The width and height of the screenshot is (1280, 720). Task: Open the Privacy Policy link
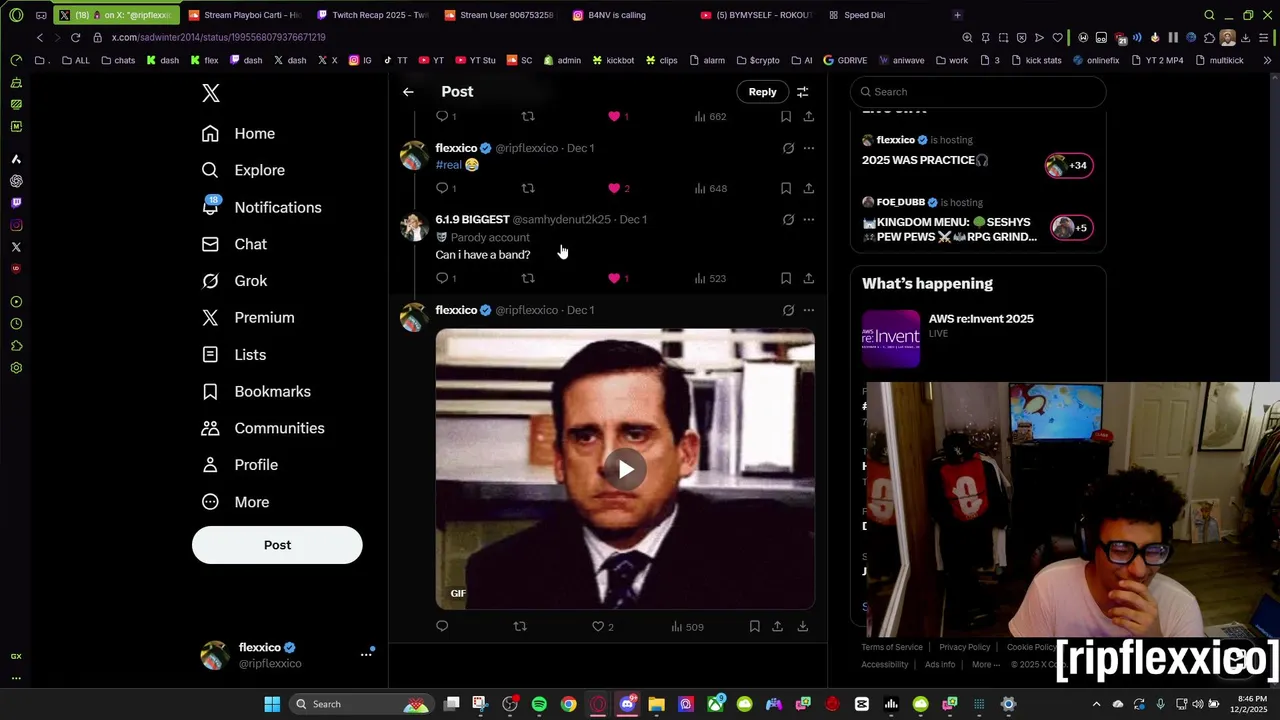[964, 647]
